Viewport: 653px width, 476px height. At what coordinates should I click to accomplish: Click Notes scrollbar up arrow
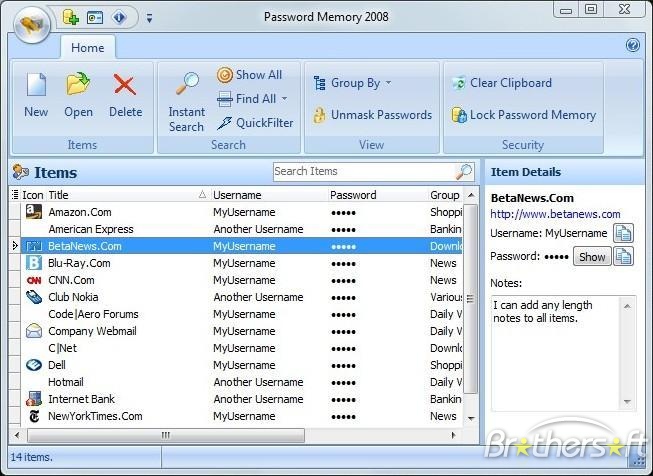coord(627,307)
